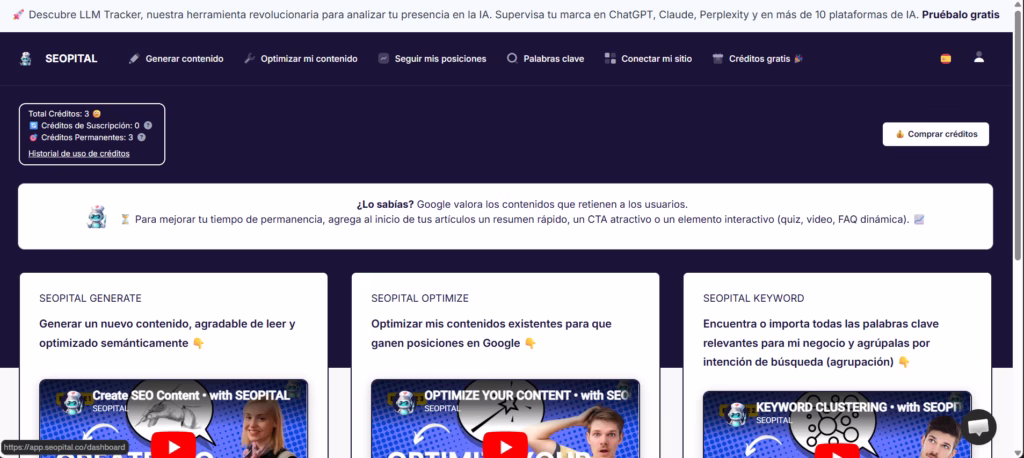Go to Seguir mis posiciones
This screenshot has height=458, width=1024.
coord(440,59)
